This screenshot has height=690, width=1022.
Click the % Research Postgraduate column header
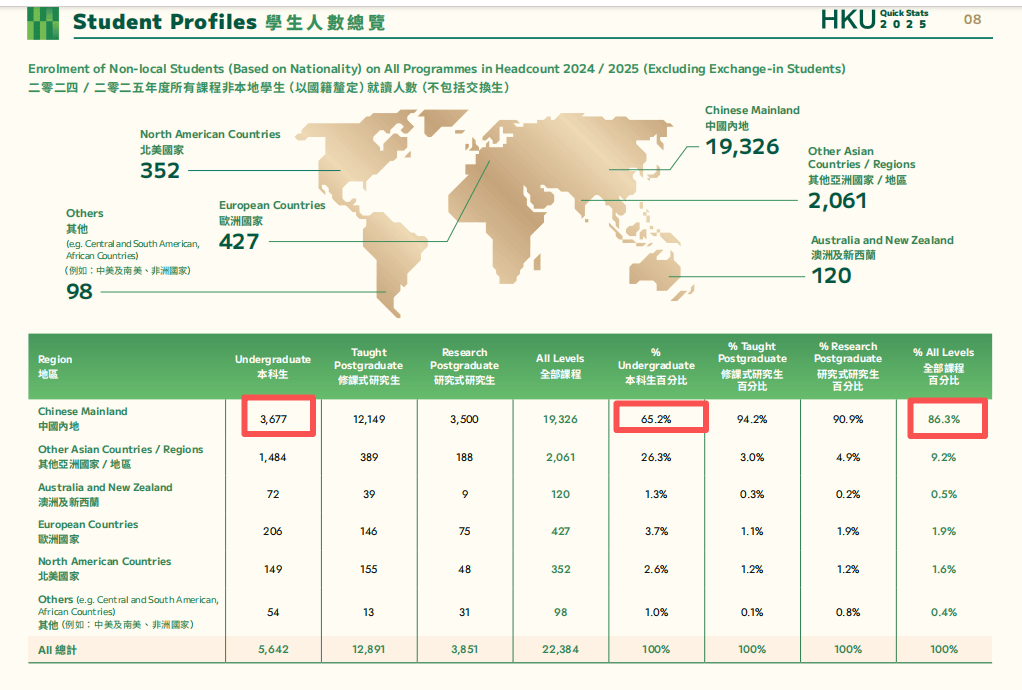tap(848, 366)
